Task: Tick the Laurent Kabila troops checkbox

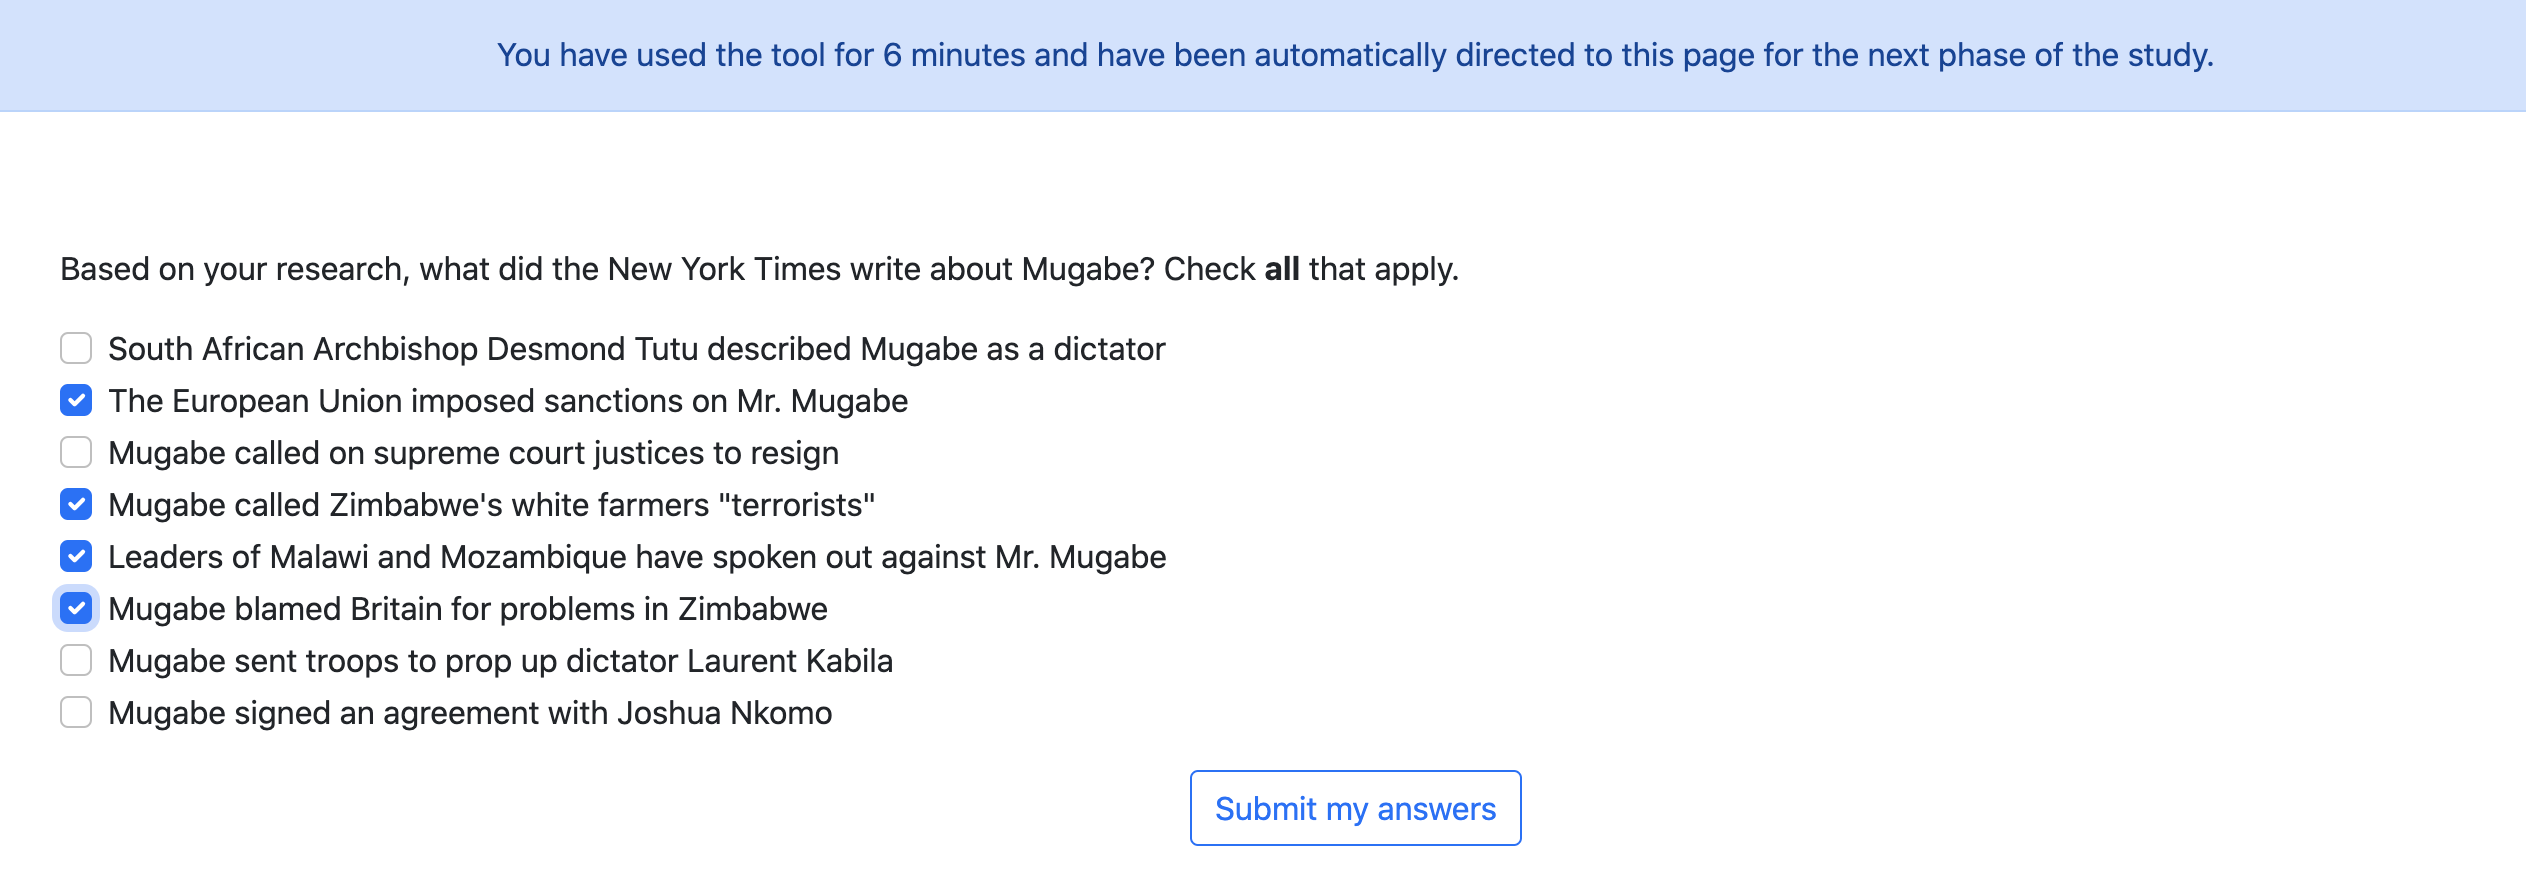Action: click(76, 661)
